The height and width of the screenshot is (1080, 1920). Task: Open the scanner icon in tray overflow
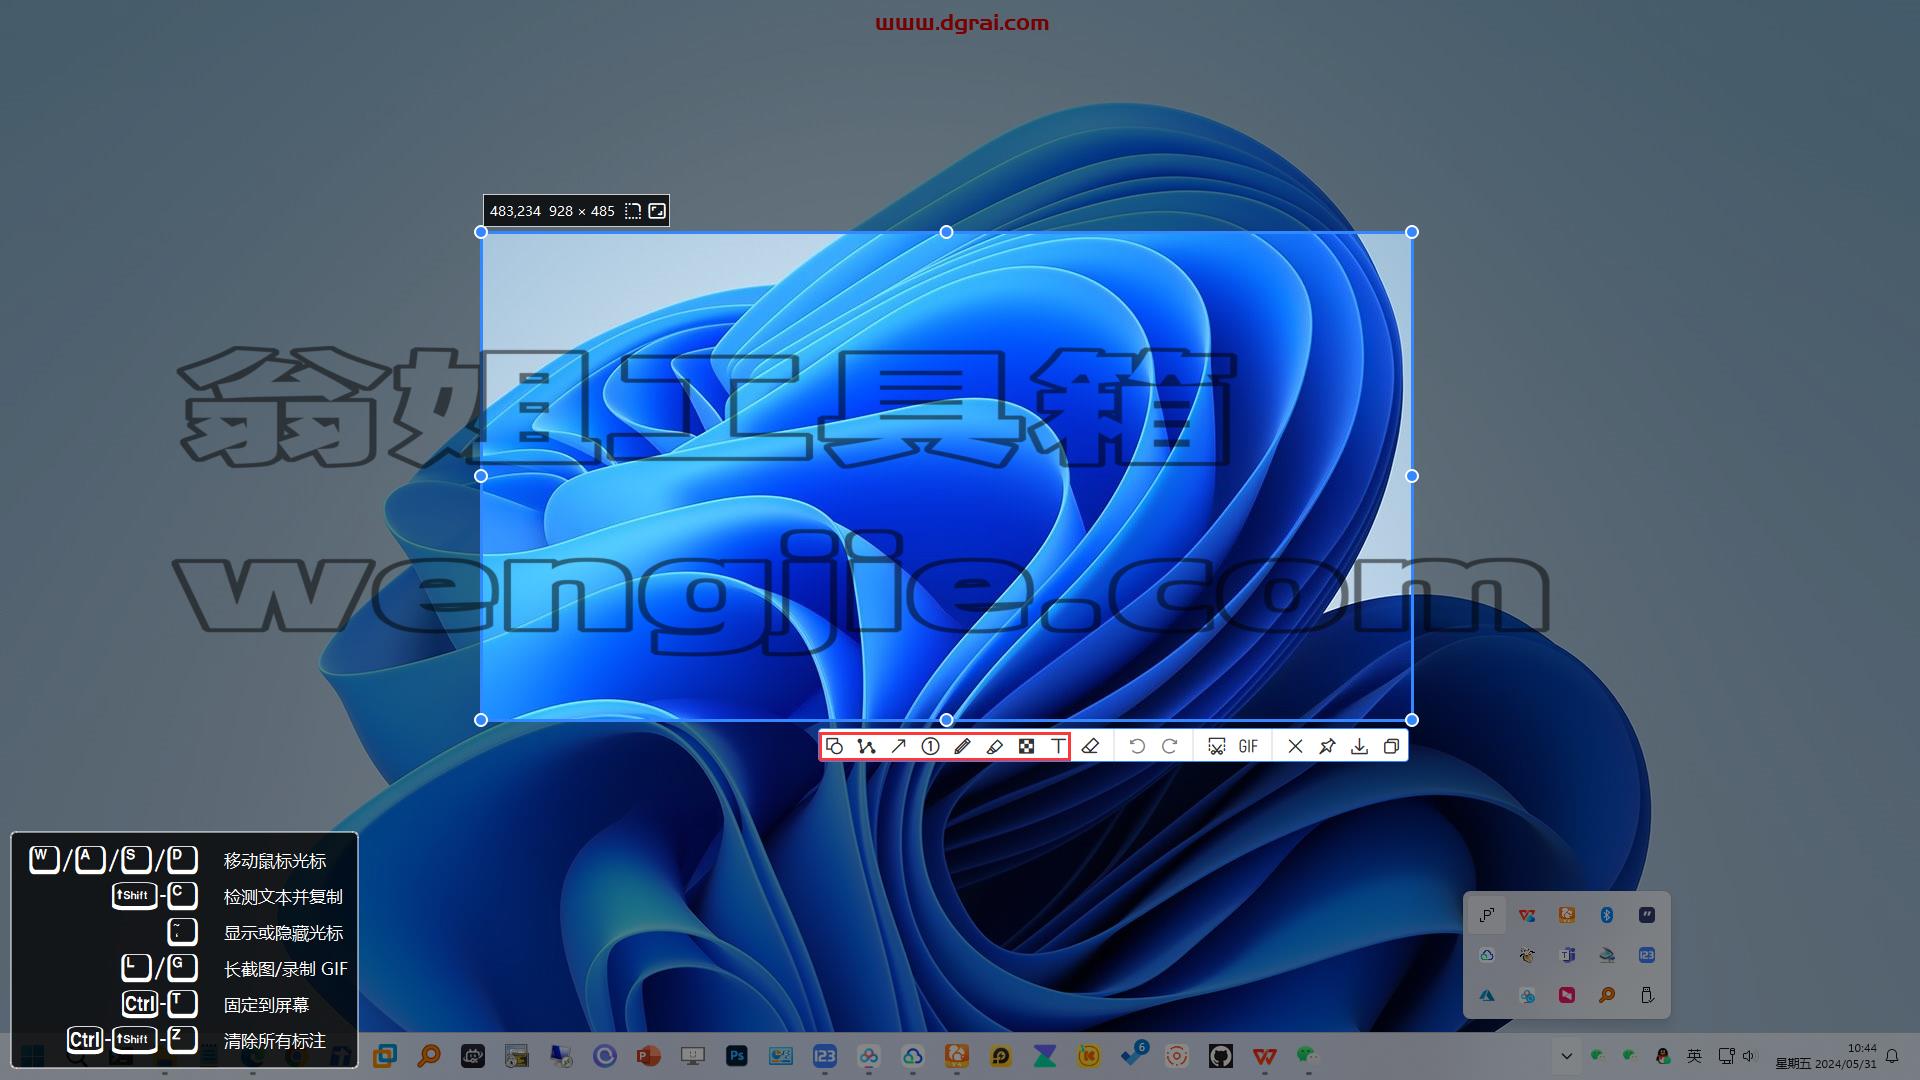1607,955
